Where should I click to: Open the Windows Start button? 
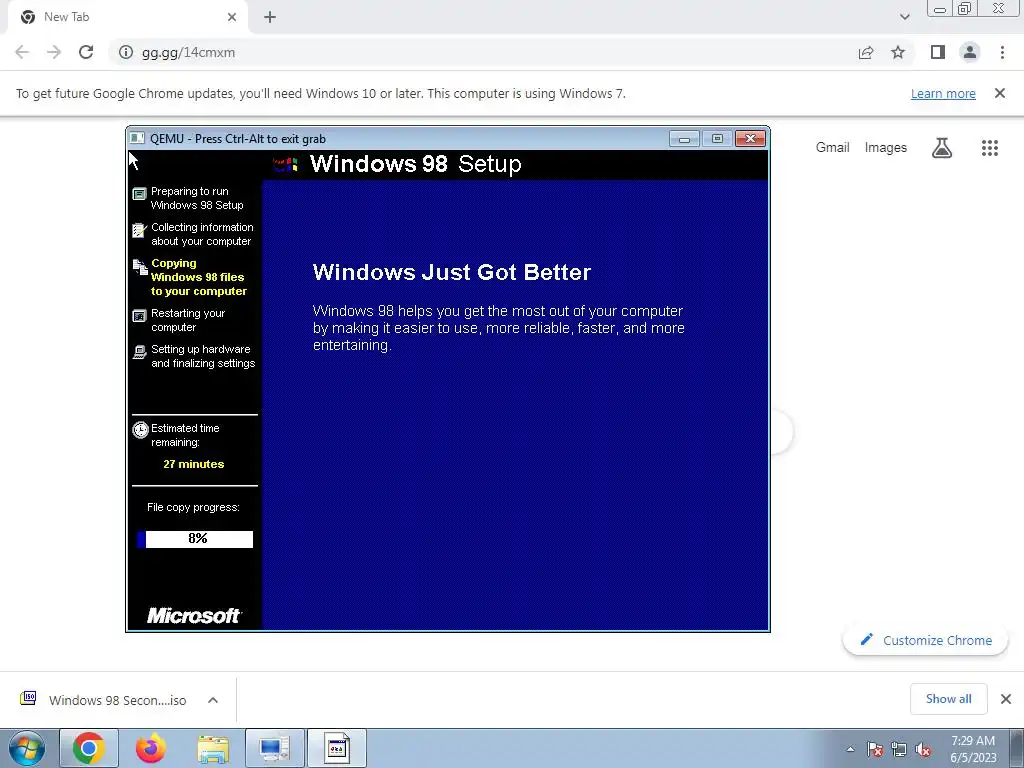[27, 748]
